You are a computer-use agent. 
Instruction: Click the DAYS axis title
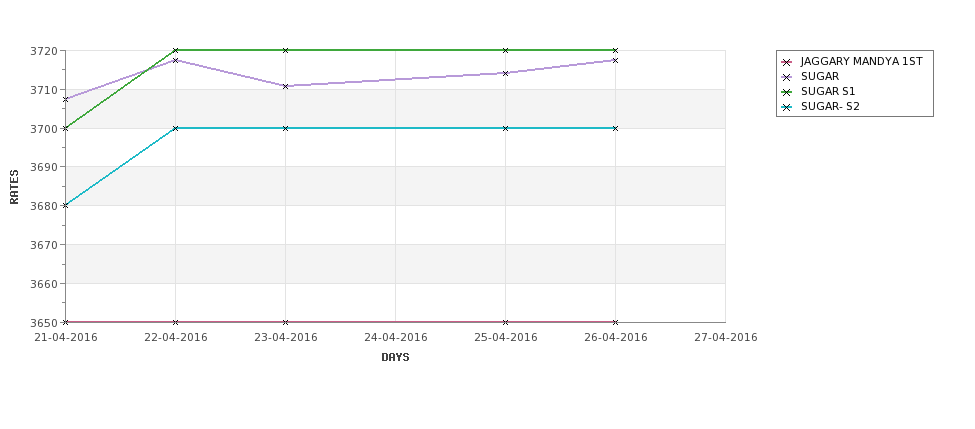point(395,358)
